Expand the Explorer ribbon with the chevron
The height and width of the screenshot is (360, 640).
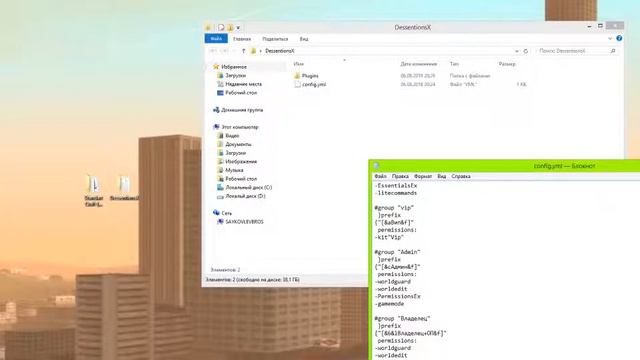pos(610,38)
